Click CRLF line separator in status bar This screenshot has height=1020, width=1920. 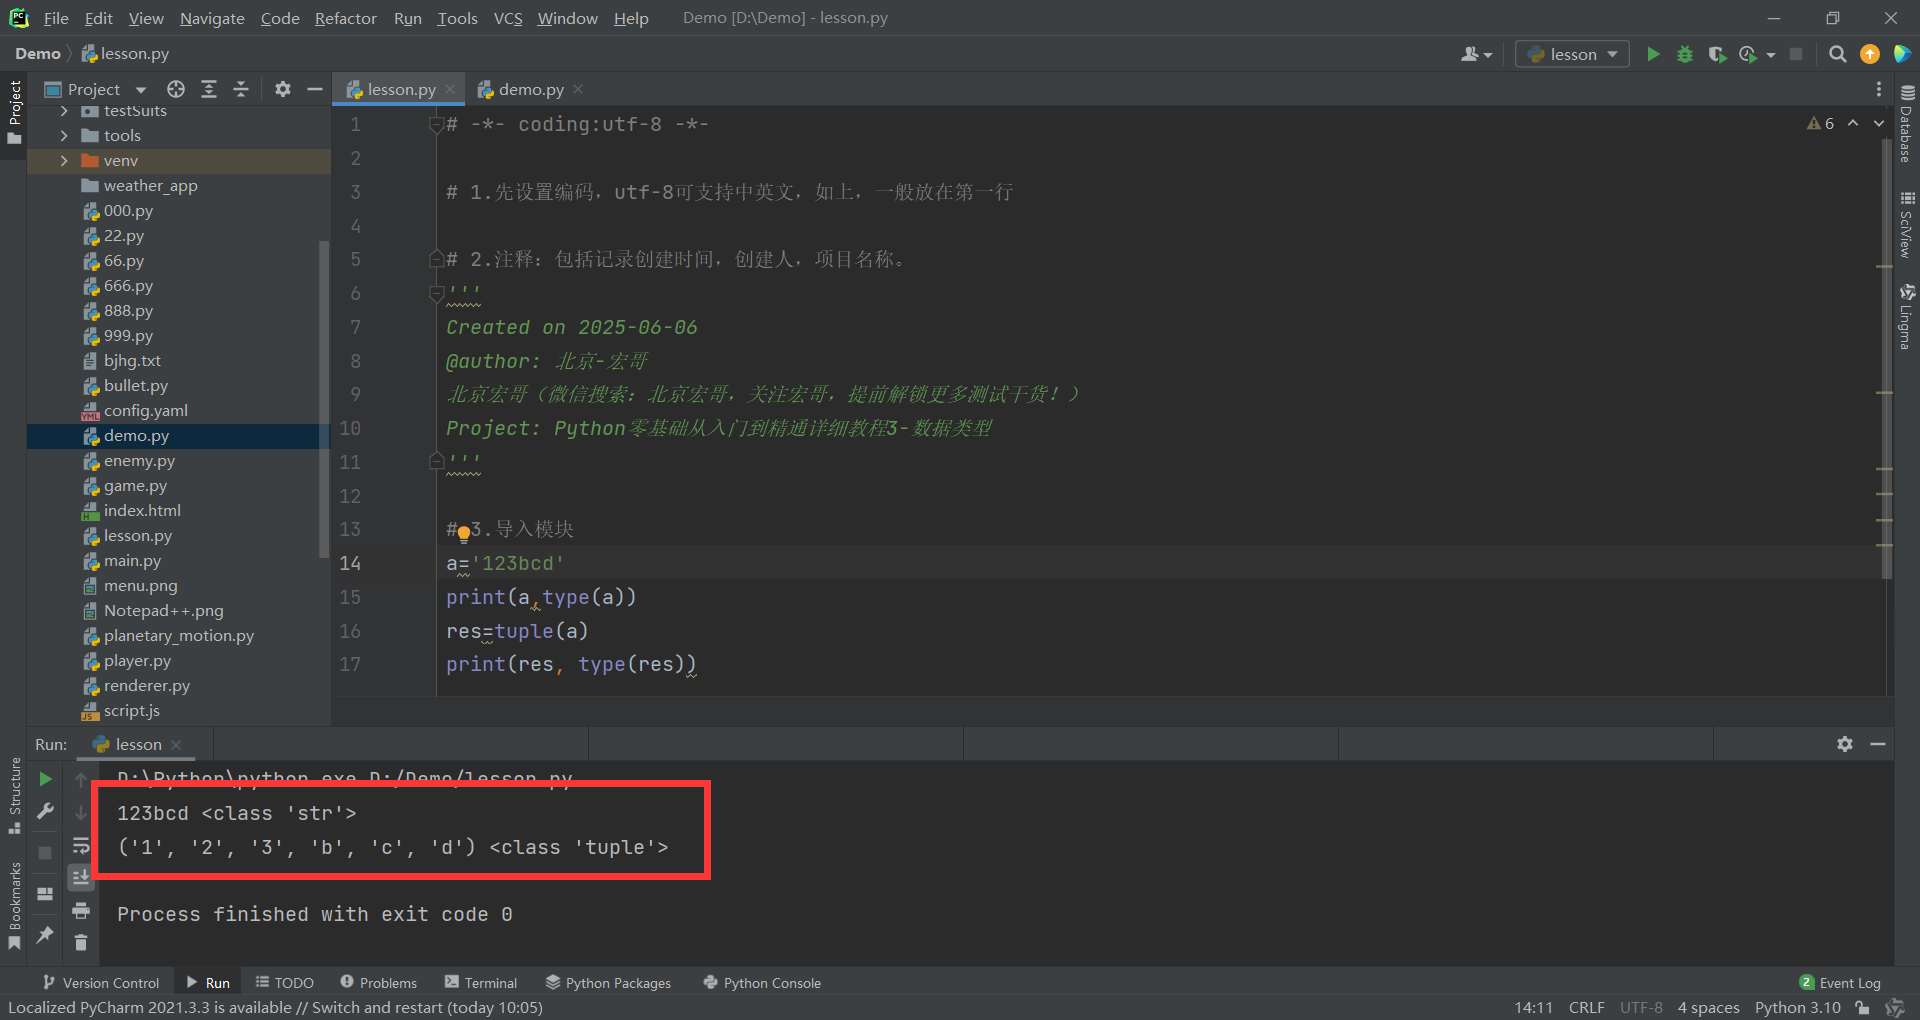click(1586, 1007)
